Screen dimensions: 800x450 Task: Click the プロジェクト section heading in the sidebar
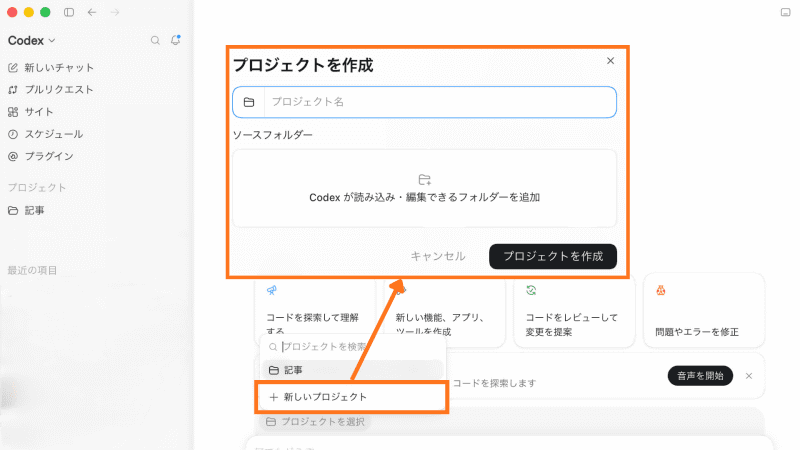[x=37, y=188]
